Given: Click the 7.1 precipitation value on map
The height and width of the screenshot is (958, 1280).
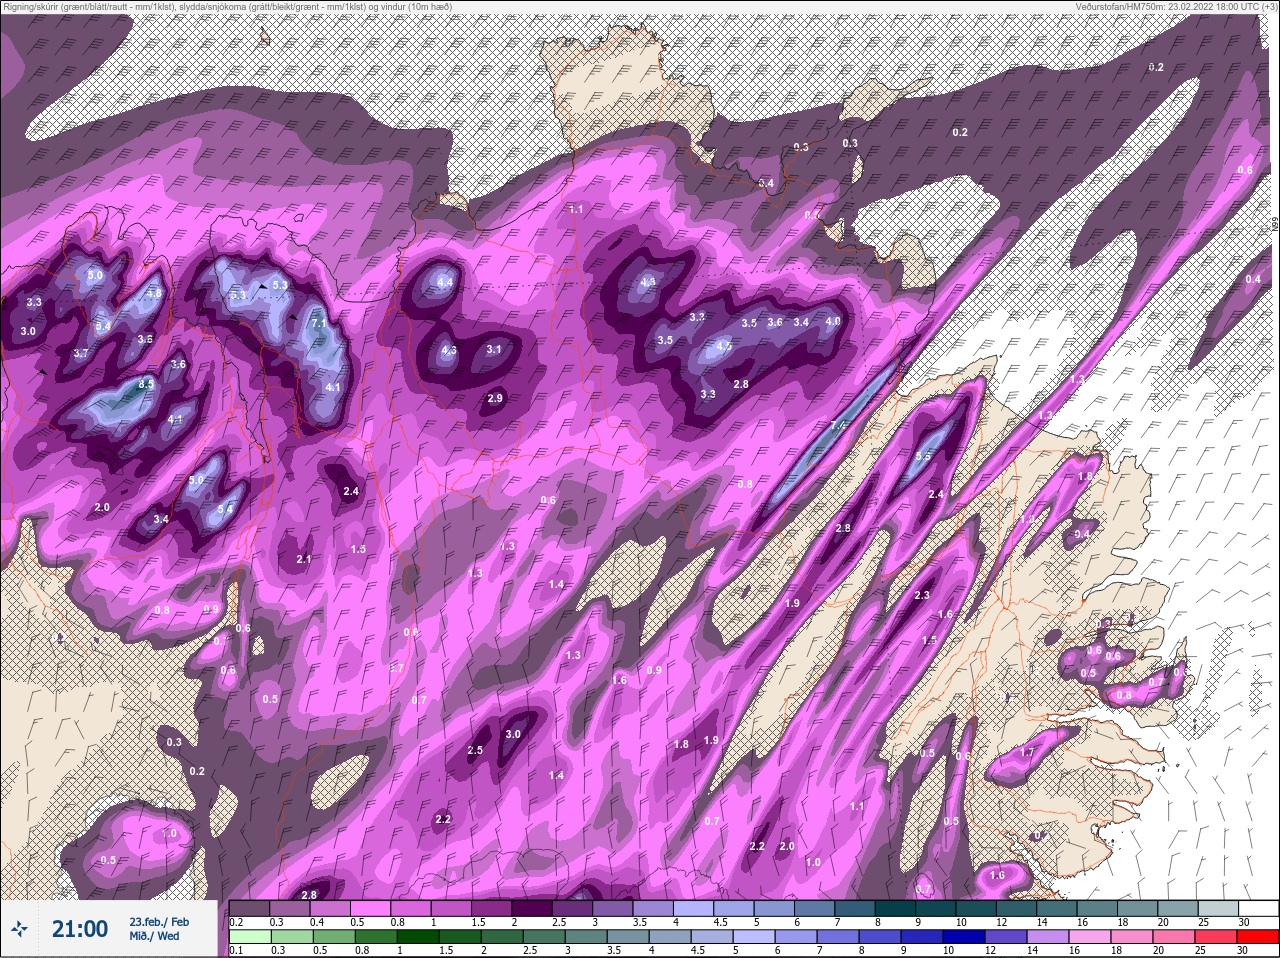Looking at the screenshot, I should 319,324.
